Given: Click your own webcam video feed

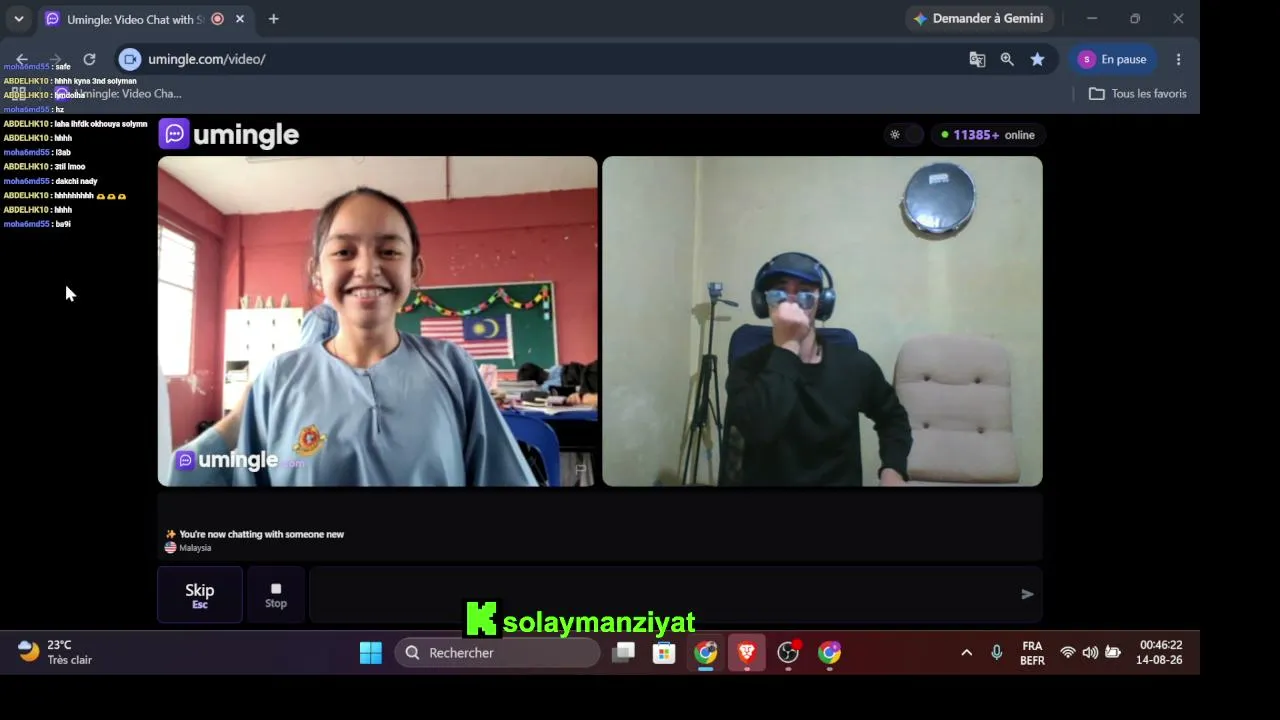Looking at the screenshot, I should click(822, 321).
